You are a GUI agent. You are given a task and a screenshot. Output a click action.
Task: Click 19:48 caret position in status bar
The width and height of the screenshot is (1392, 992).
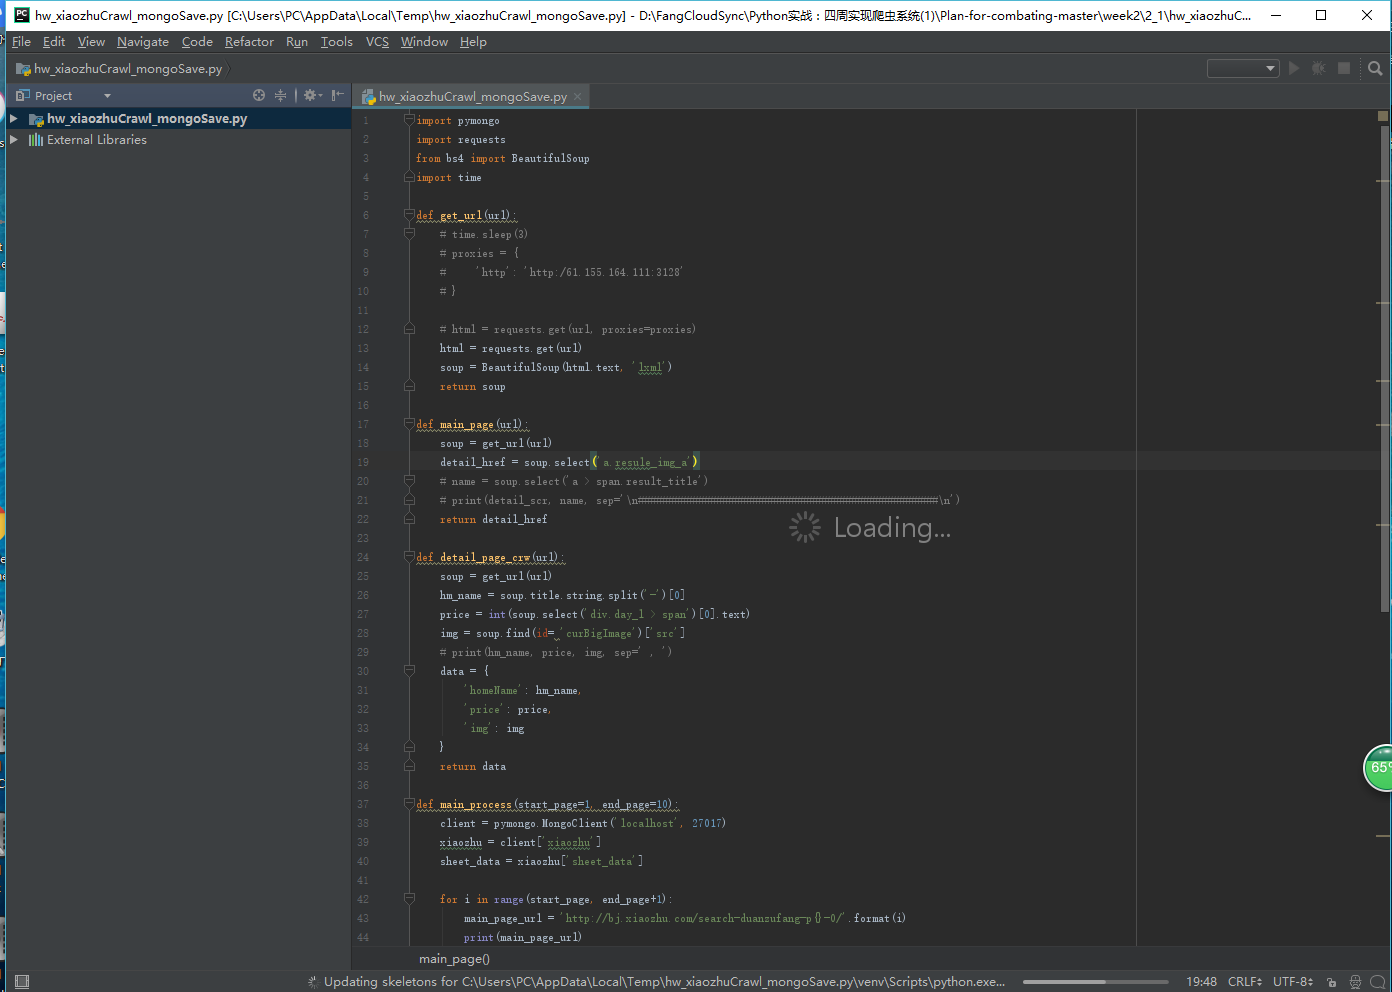coord(1201,982)
